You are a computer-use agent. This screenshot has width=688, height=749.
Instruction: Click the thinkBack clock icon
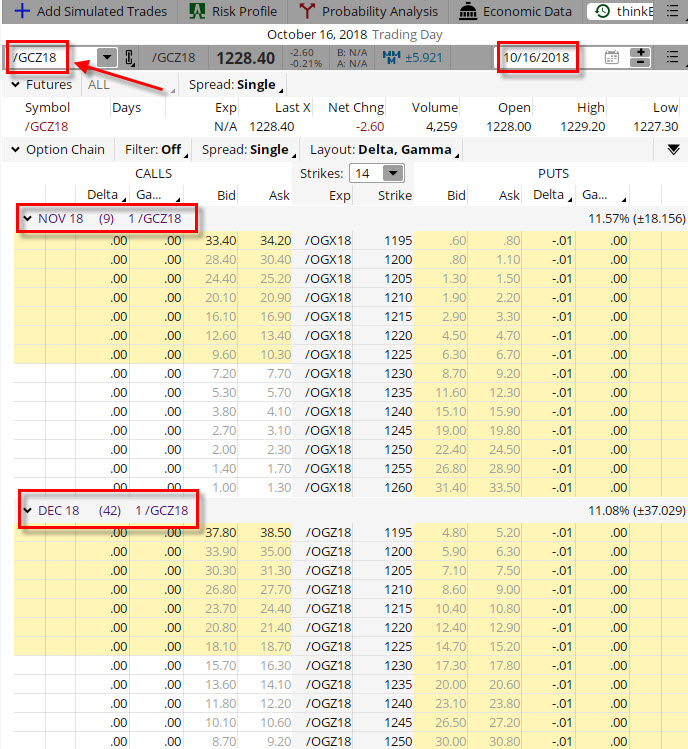pos(600,12)
